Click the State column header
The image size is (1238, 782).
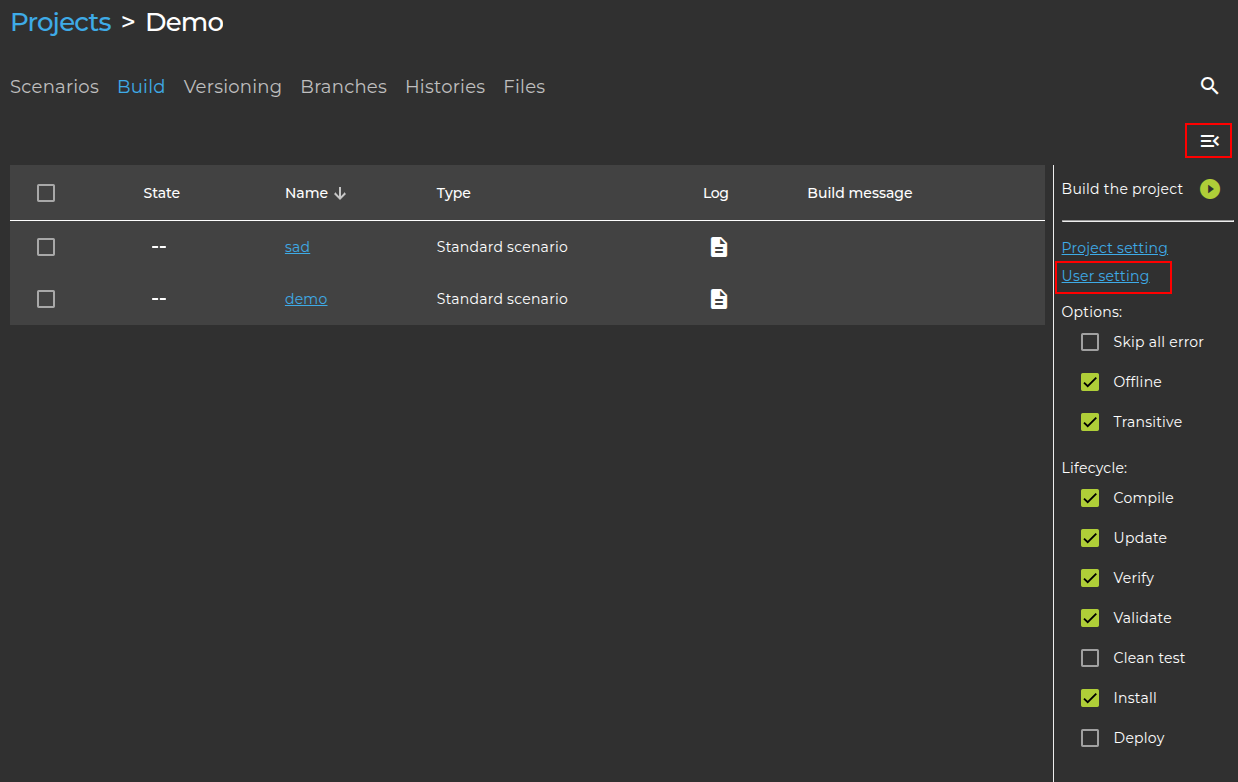pos(162,193)
